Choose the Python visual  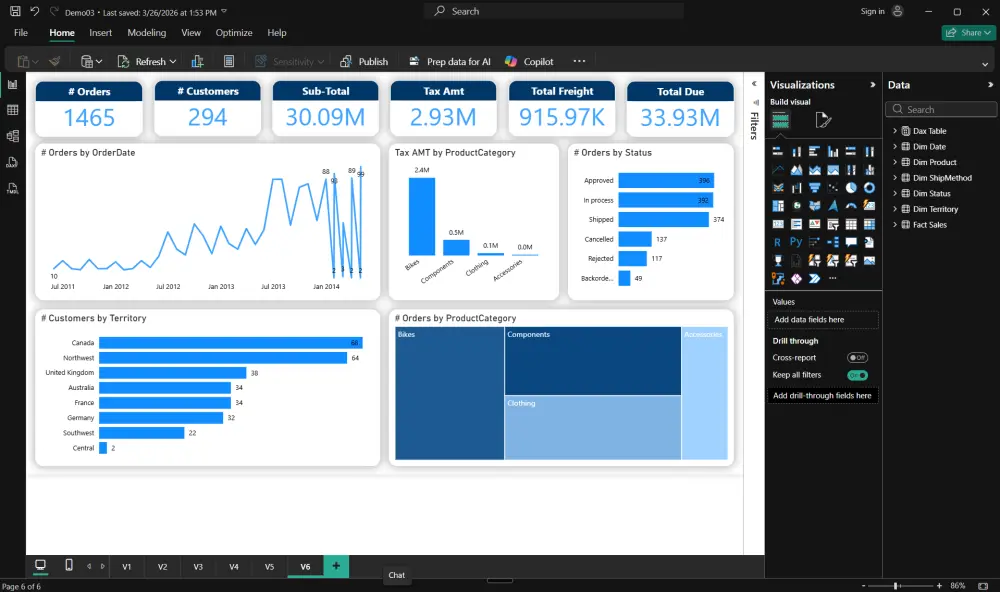pos(796,242)
